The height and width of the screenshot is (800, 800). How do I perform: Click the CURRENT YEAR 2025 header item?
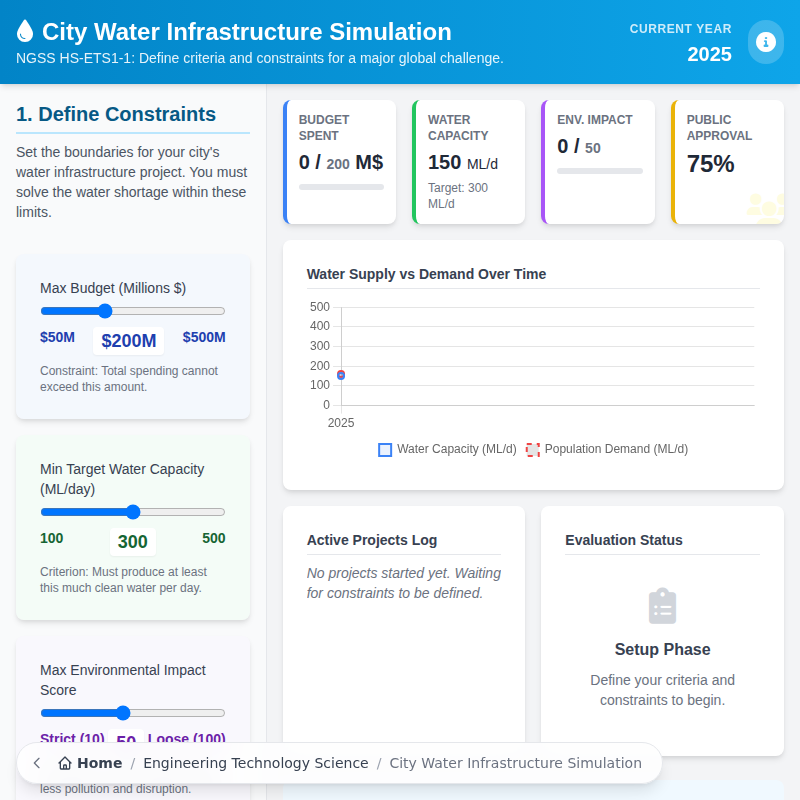point(681,42)
